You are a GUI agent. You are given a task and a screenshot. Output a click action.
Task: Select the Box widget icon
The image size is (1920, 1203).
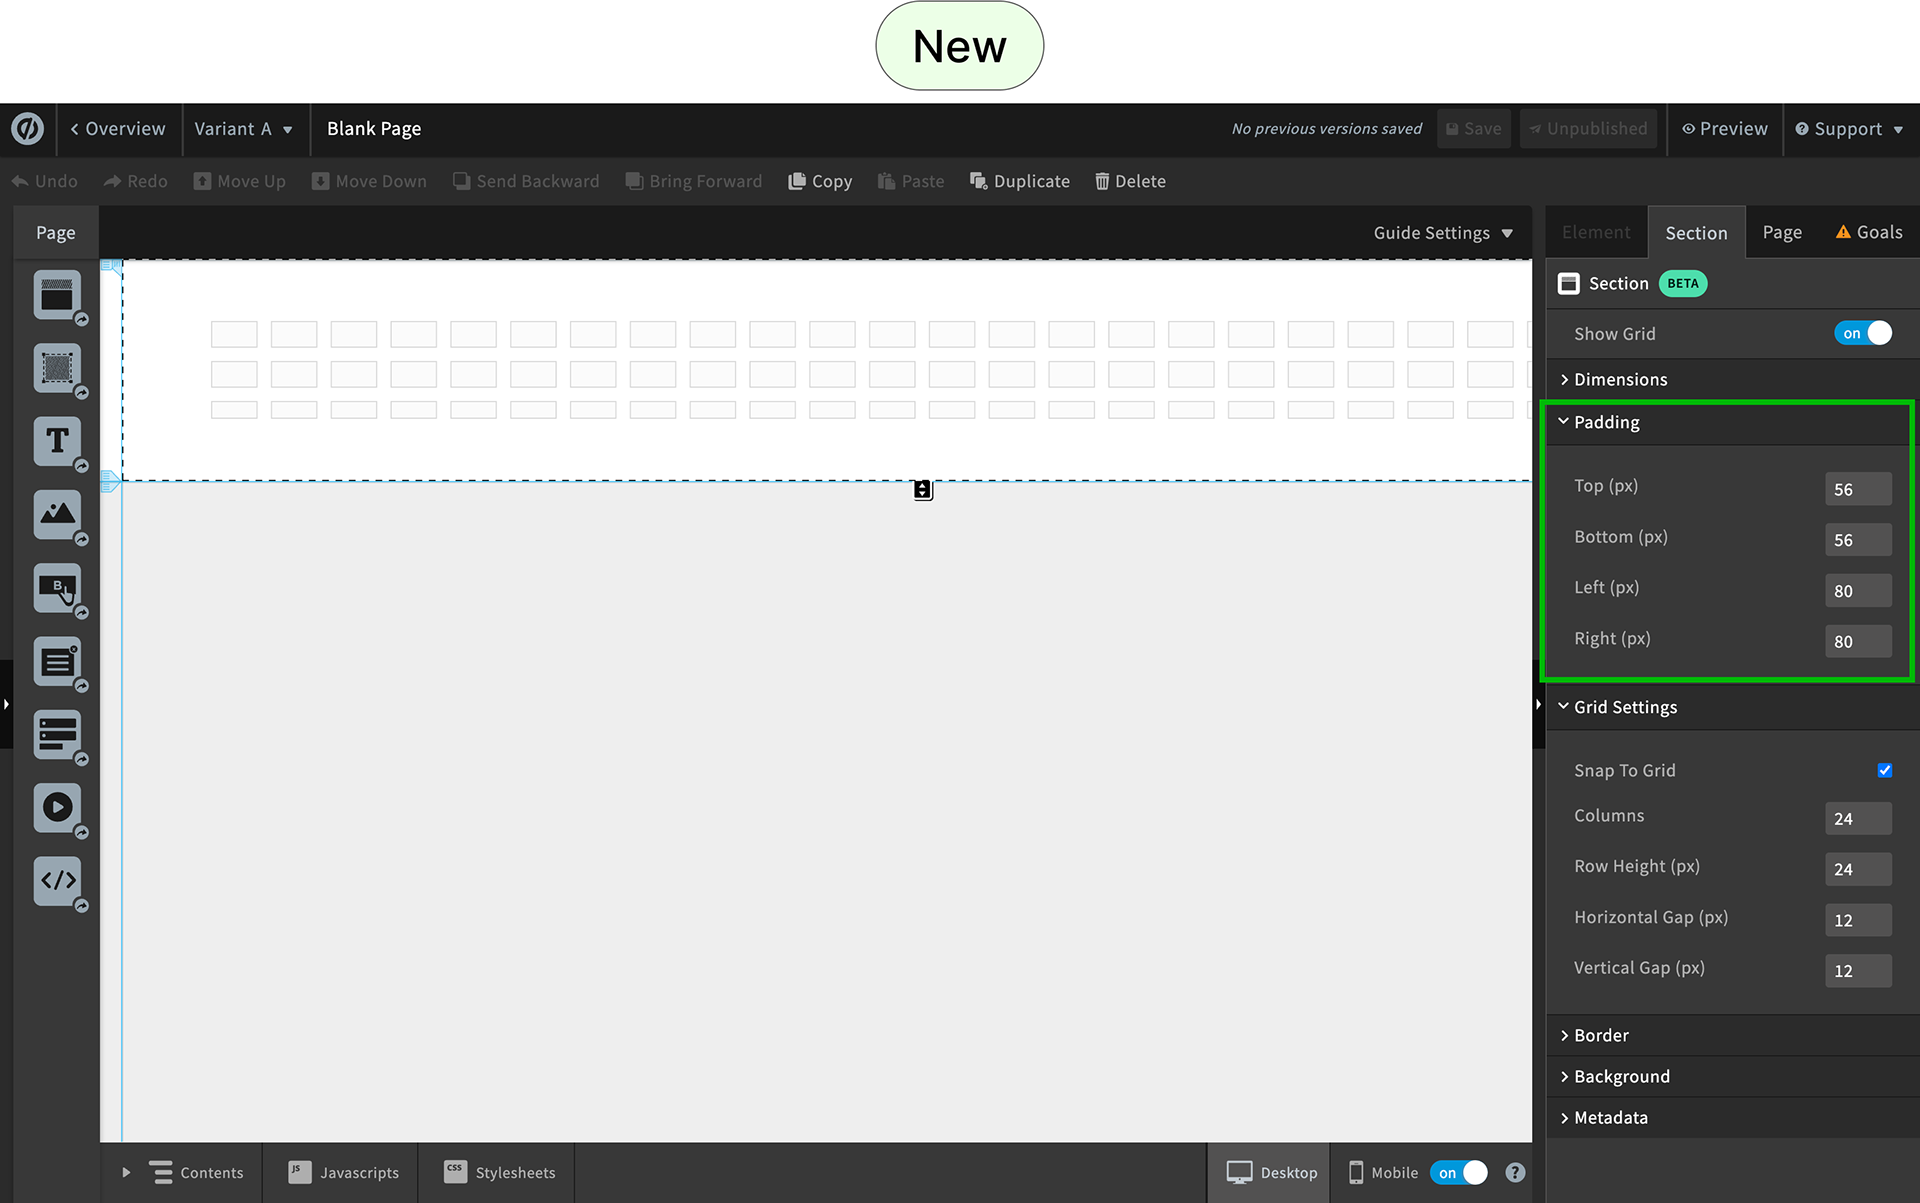click(57, 368)
